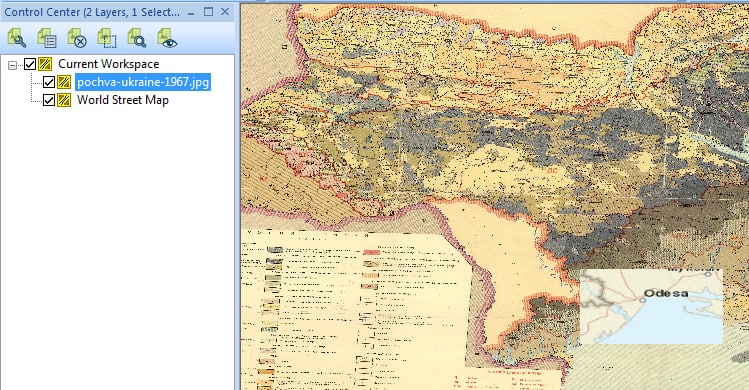Uncheck the Current Workspace checkbox
The image size is (749, 390).
click(30, 64)
